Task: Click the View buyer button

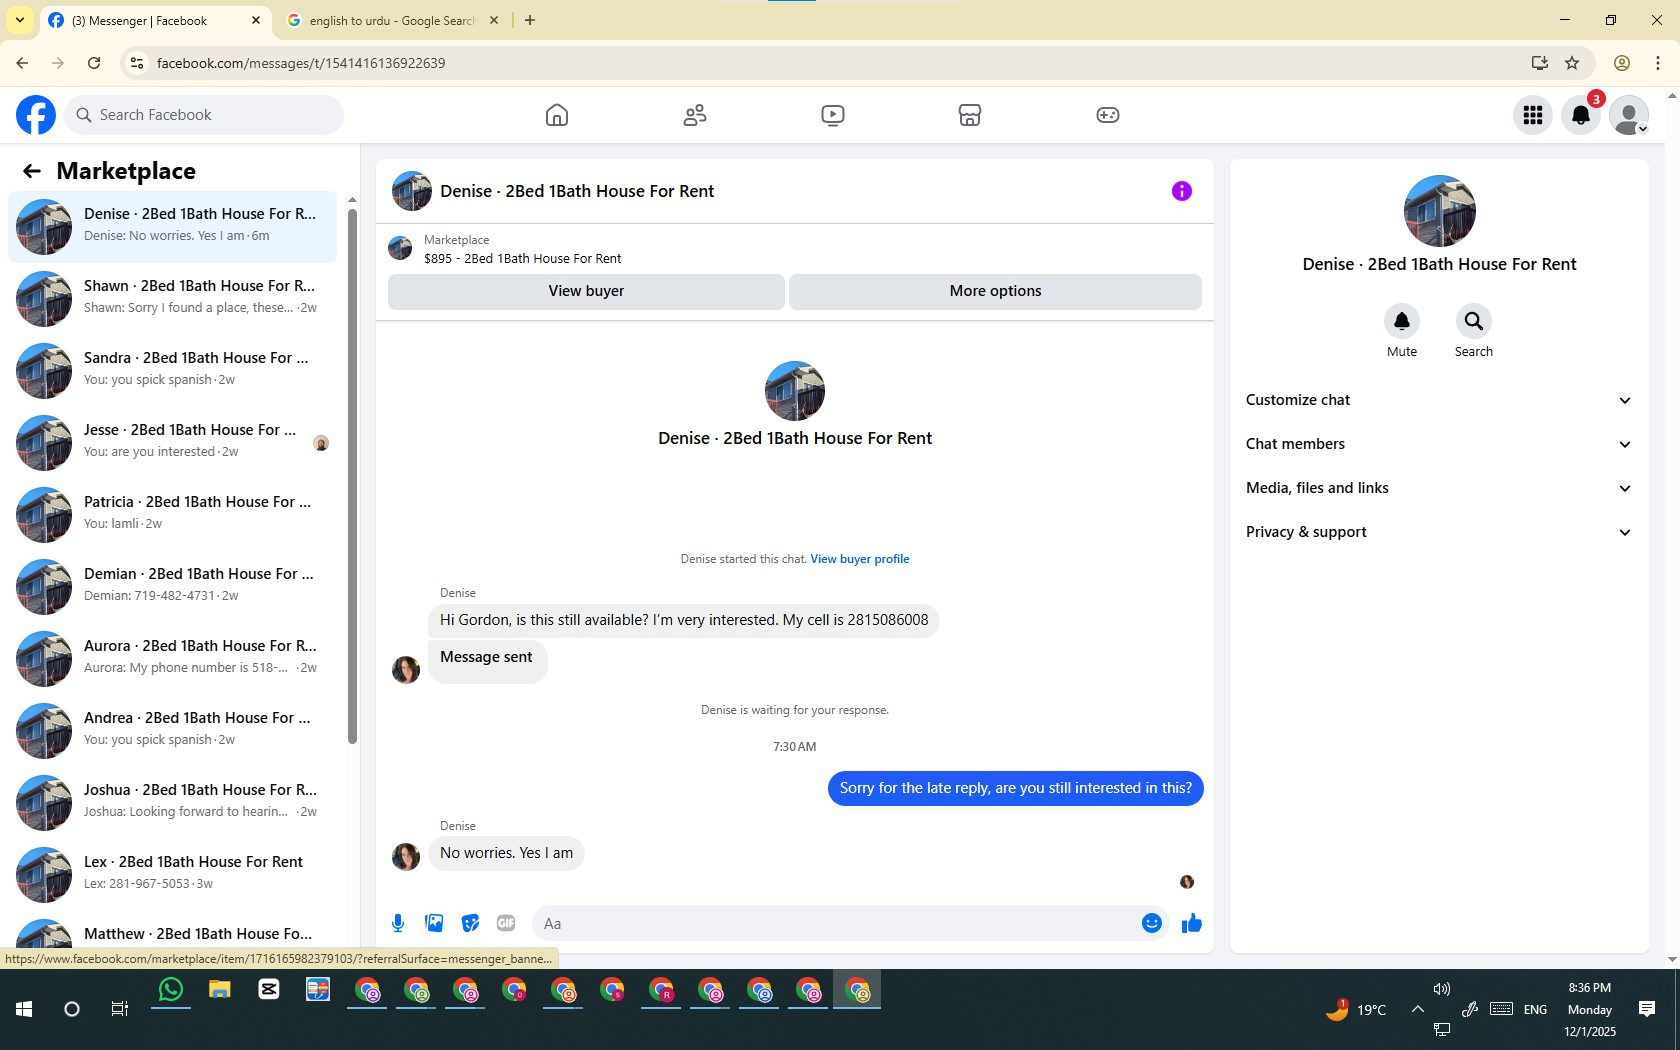Action: [x=586, y=291]
